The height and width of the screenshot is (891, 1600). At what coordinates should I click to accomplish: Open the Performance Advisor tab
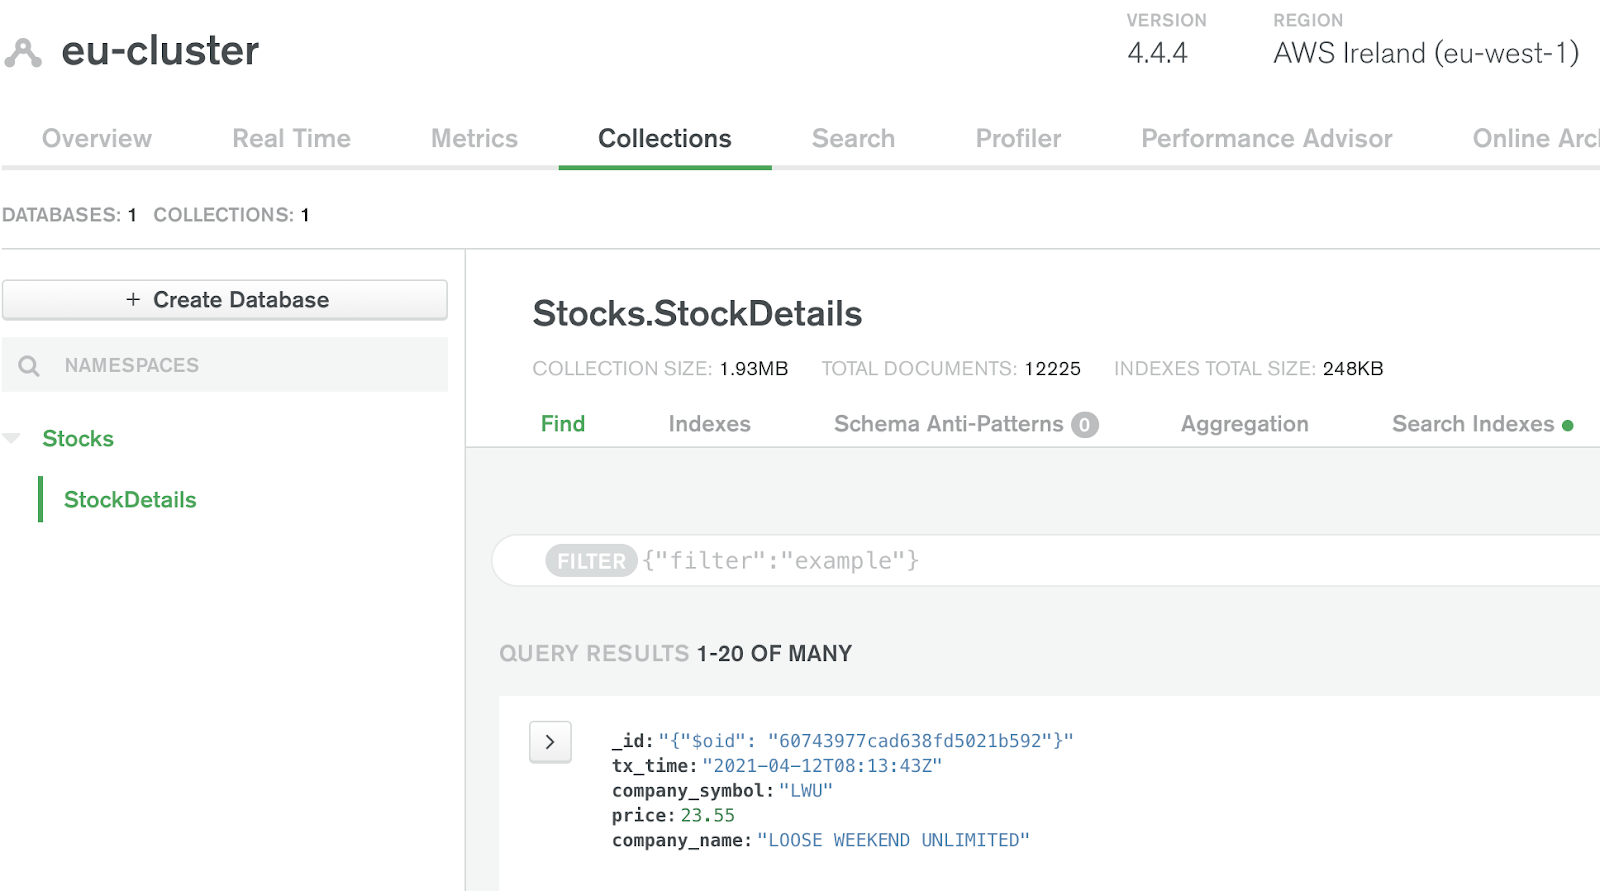point(1266,139)
